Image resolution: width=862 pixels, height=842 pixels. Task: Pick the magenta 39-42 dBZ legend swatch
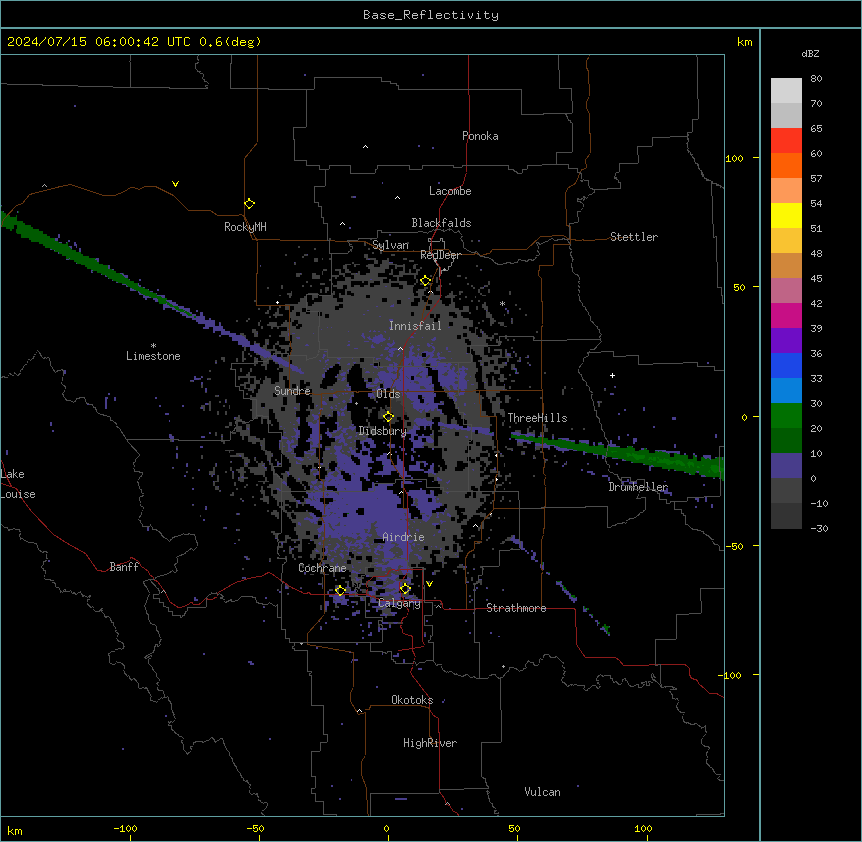click(x=786, y=315)
